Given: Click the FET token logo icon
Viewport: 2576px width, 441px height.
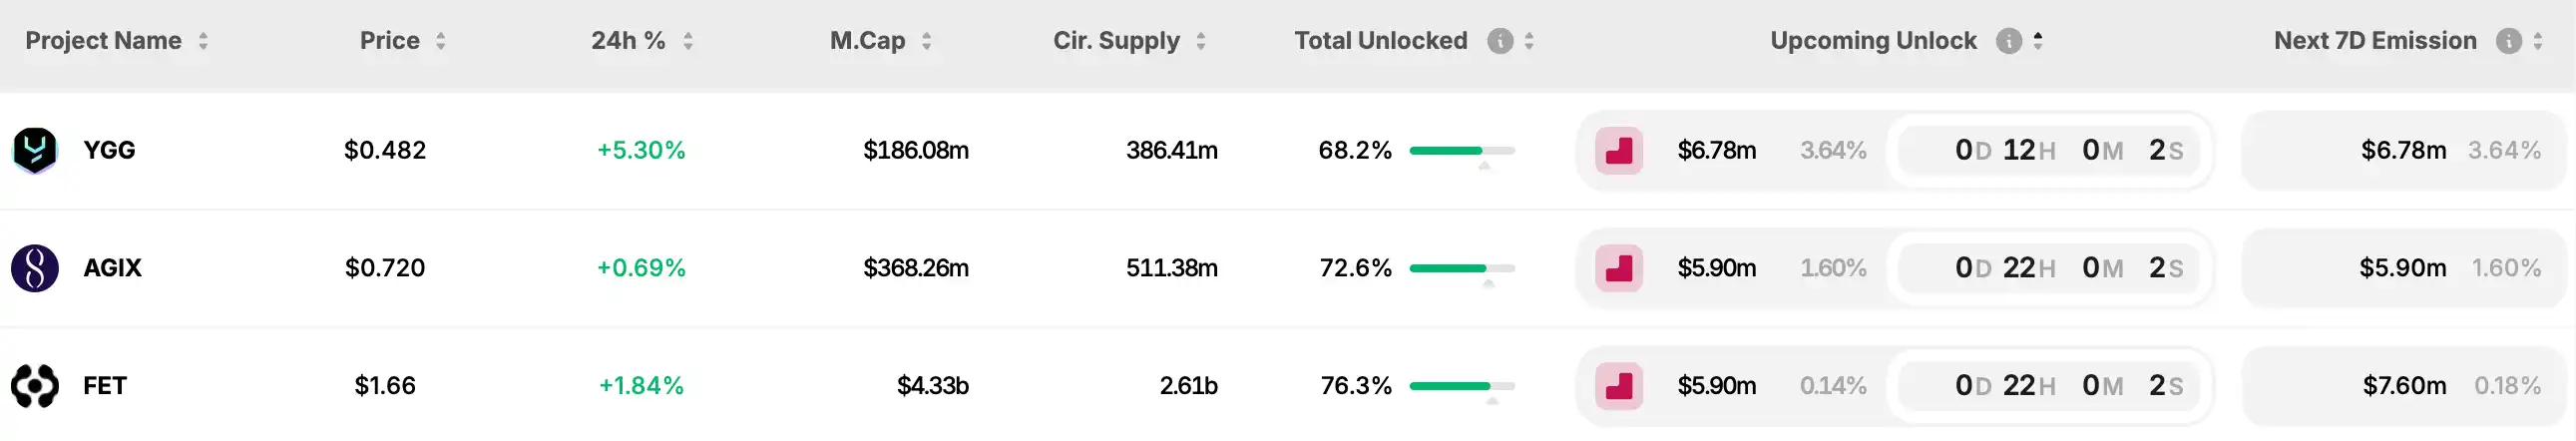Looking at the screenshot, I should [x=35, y=386].
